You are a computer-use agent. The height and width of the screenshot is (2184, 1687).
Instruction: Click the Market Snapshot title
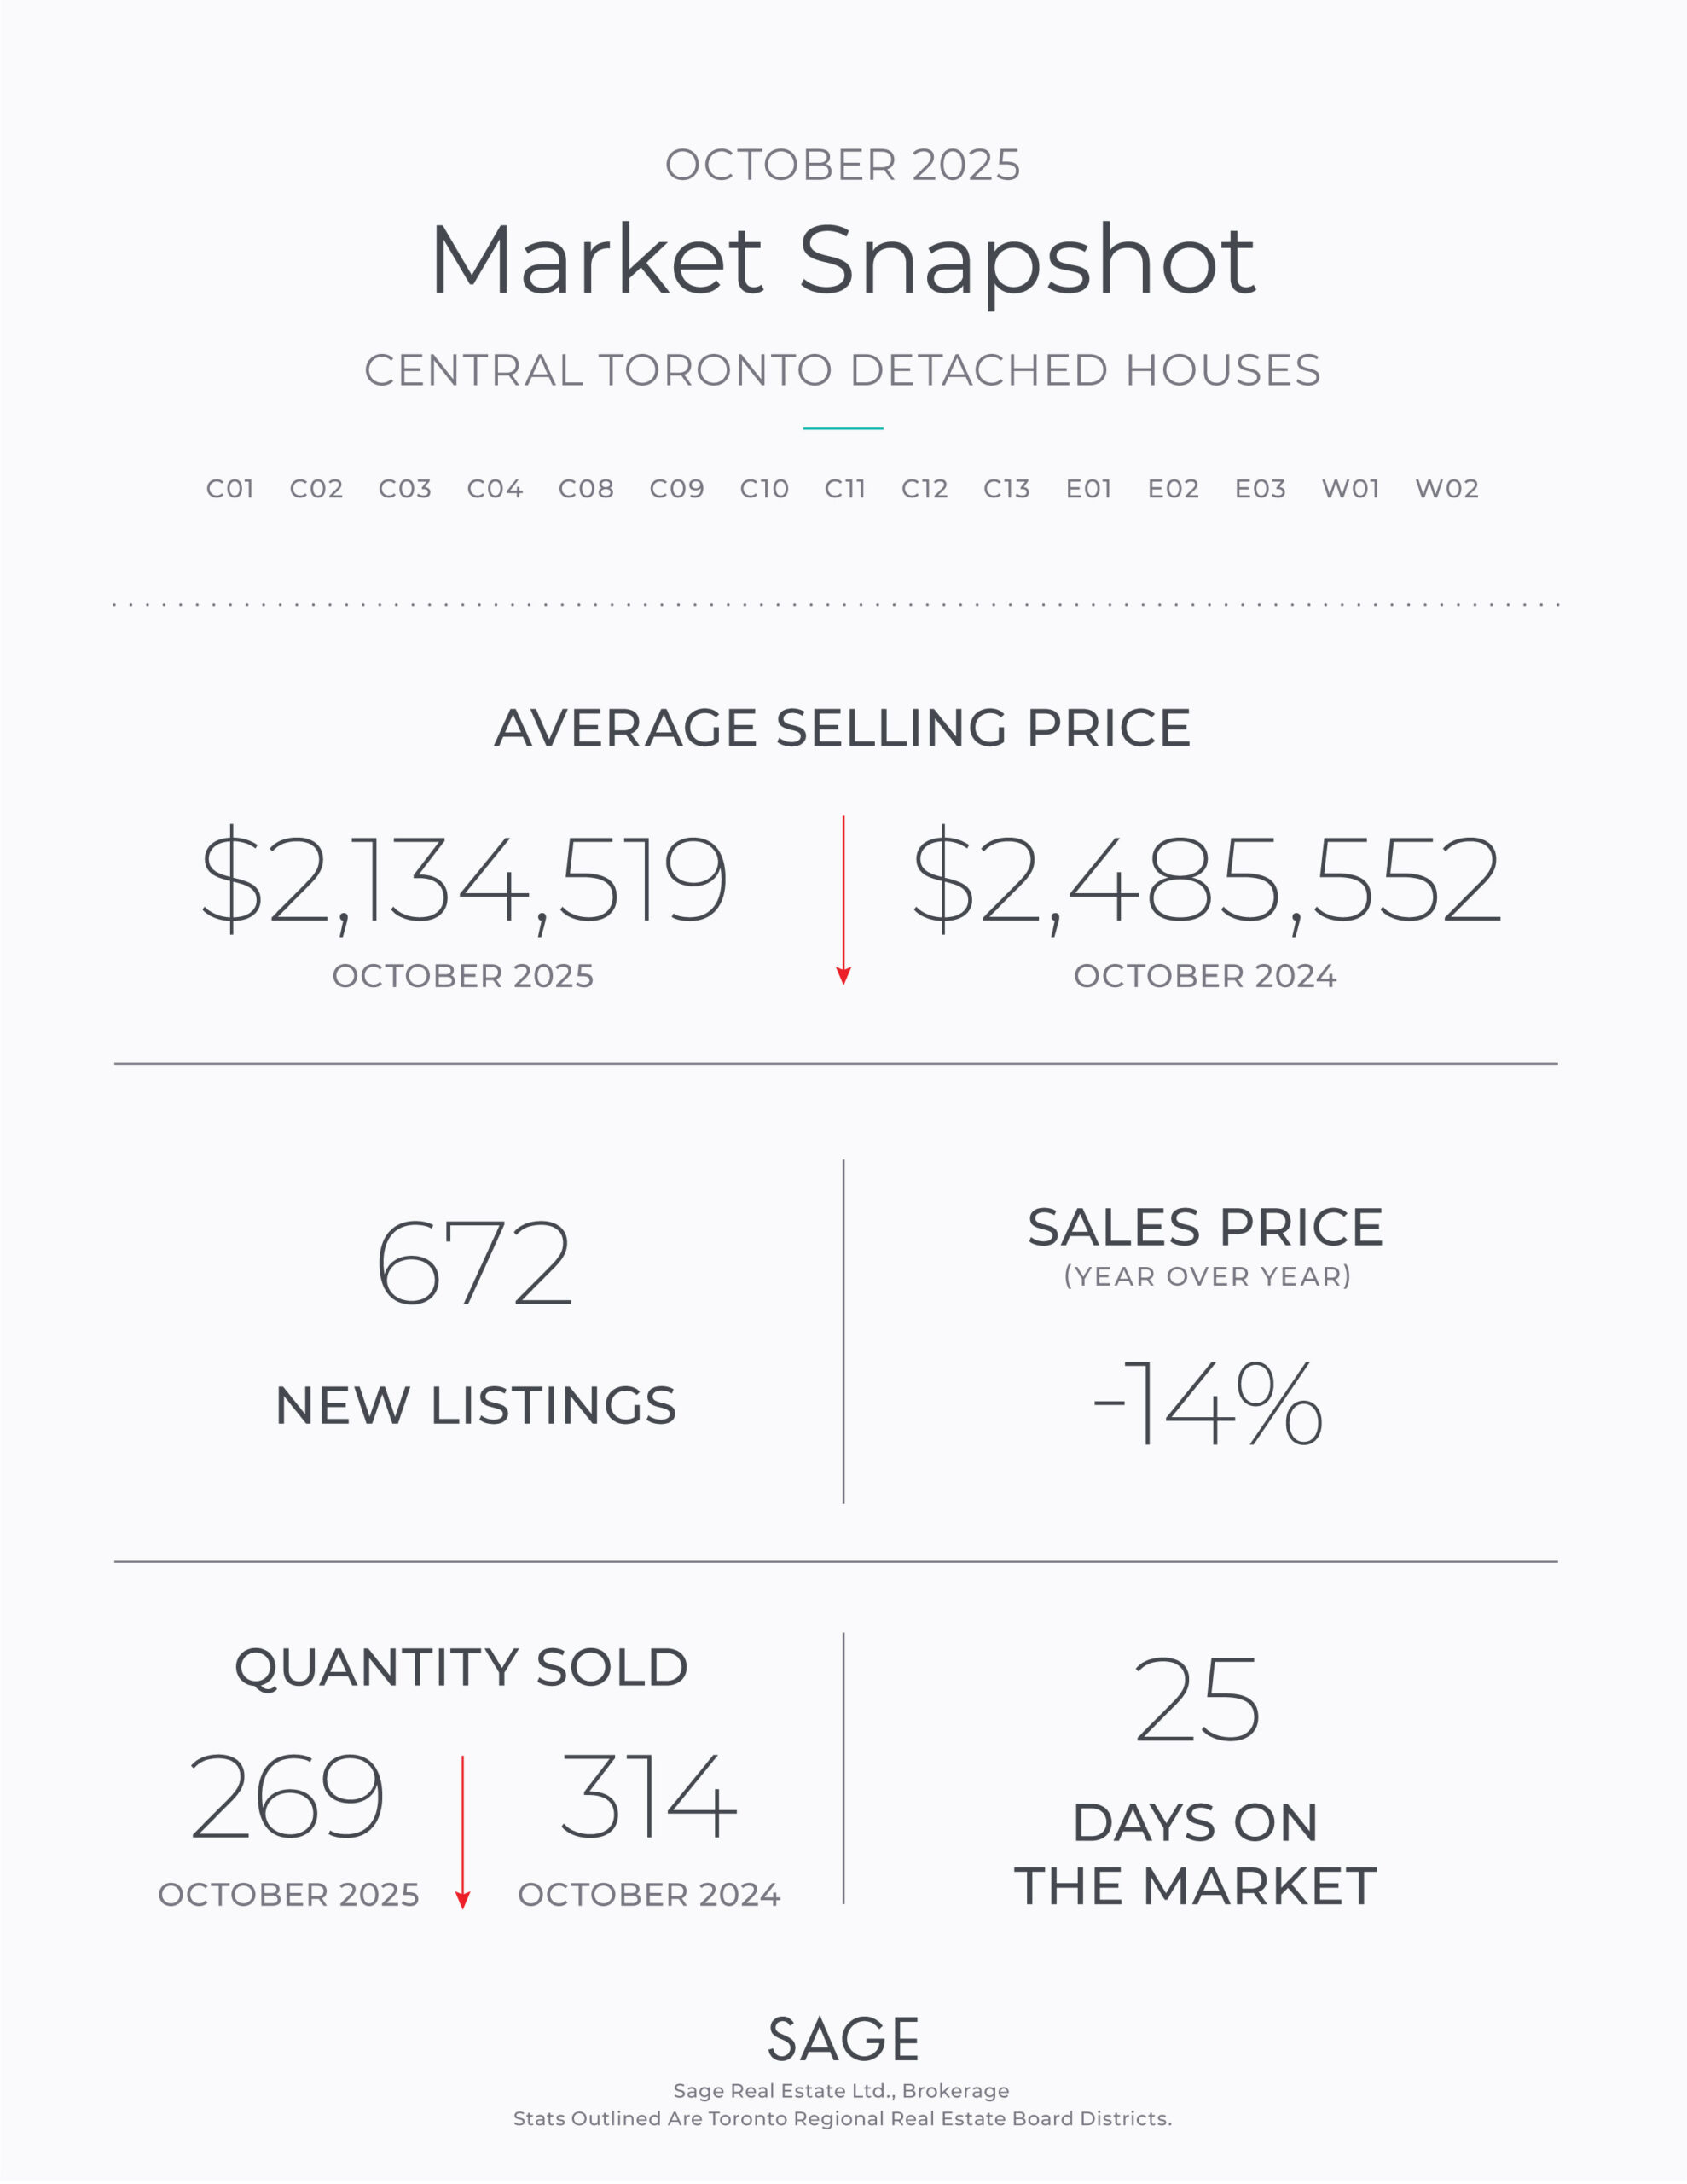(x=843, y=260)
